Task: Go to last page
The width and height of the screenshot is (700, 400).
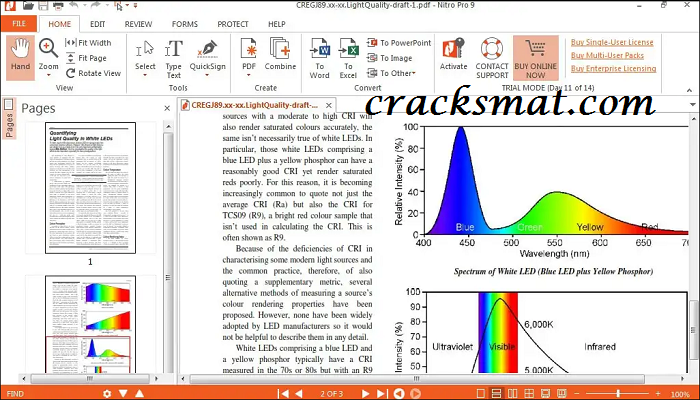Action: [382, 393]
